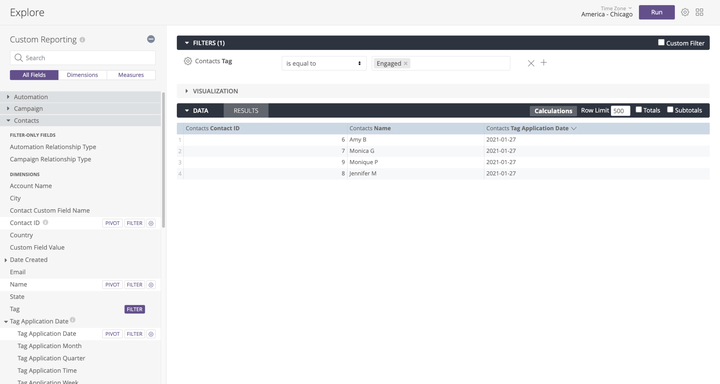The image size is (720, 384).
Task: Open the grid apps icon near Run
Action: pyautogui.click(x=699, y=12)
